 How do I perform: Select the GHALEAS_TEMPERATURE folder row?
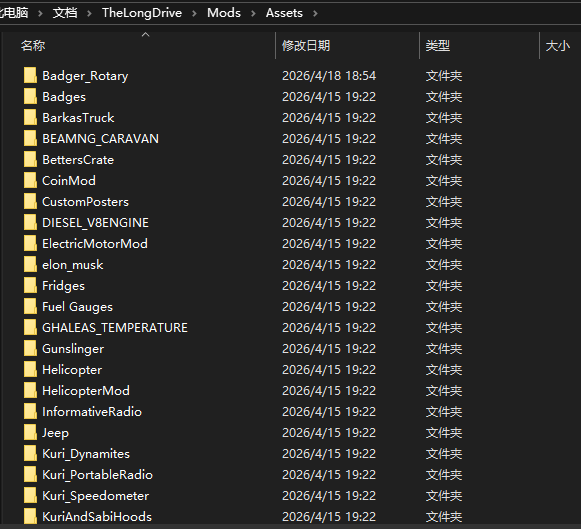coord(290,327)
